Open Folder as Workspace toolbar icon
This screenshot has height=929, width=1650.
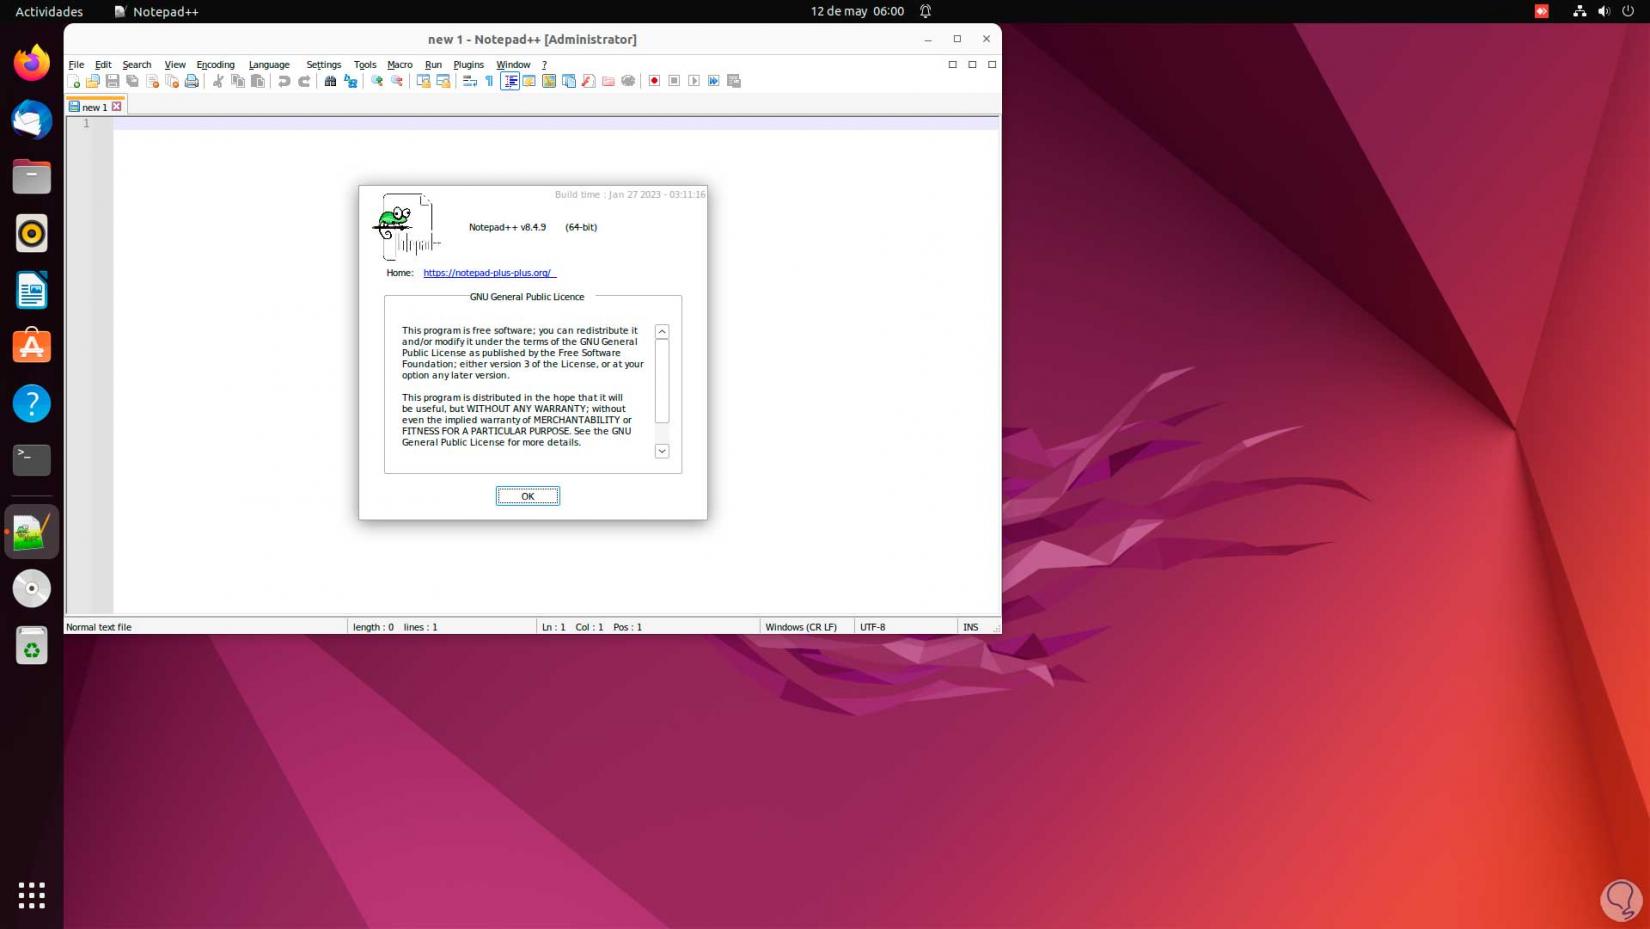(608, 81)
